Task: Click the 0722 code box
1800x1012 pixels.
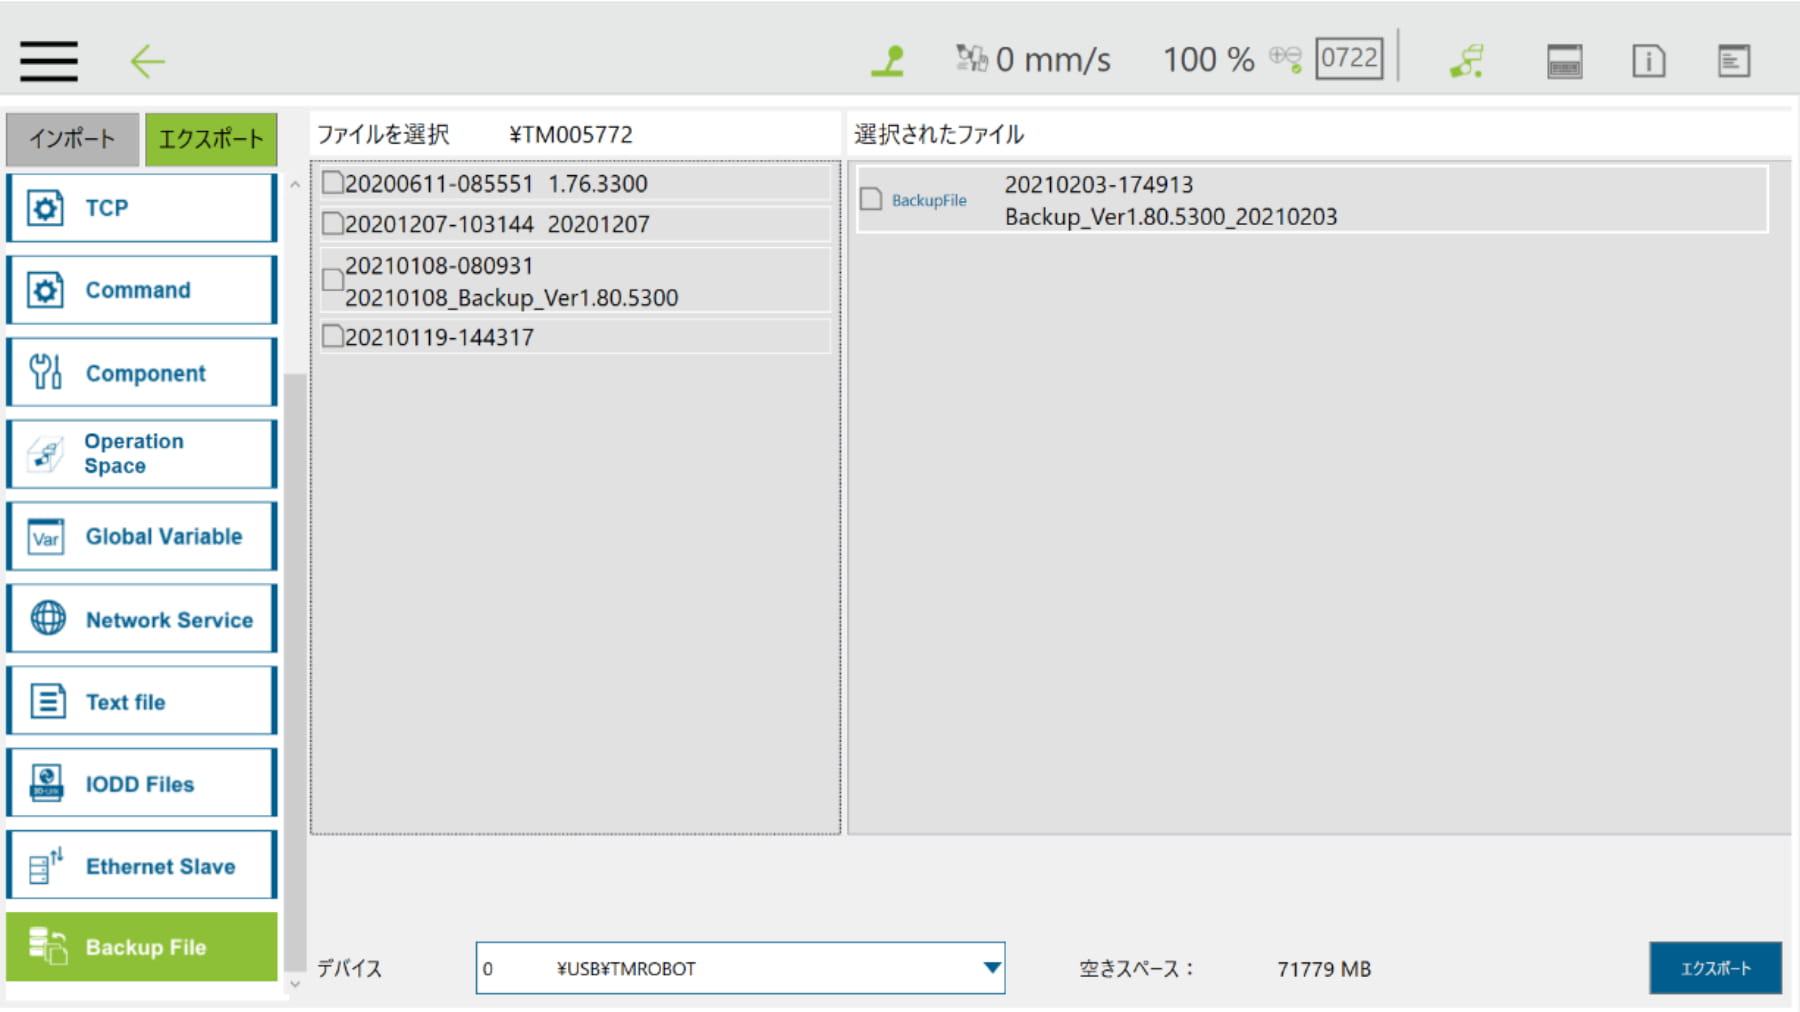Action: pyautogui.click(x=1349, y=58)
